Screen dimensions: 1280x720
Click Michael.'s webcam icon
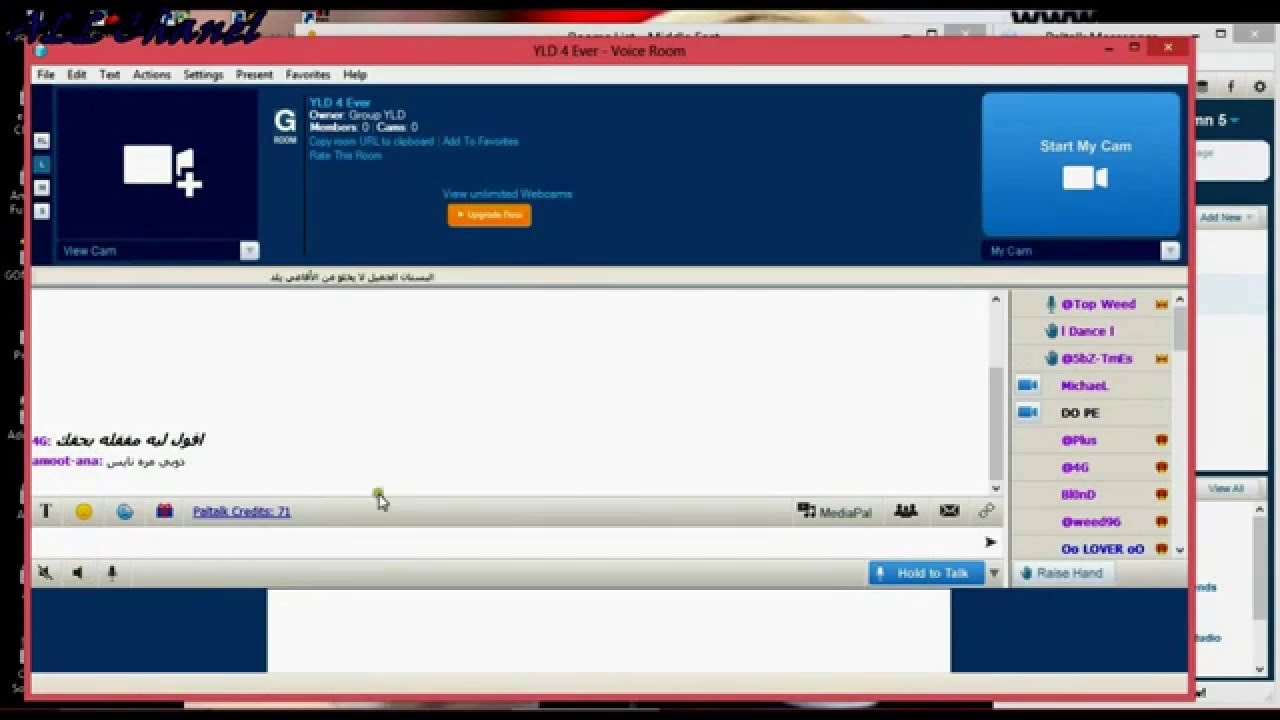click(1028, 385)
